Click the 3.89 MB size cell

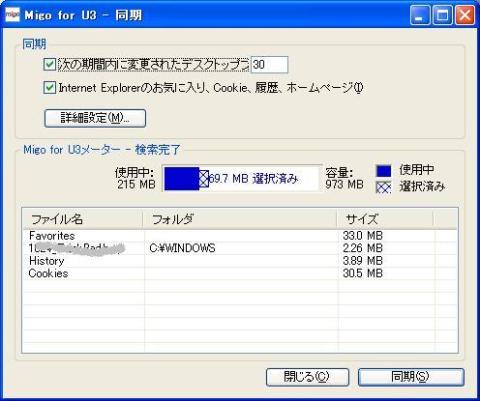coord(363,261)
